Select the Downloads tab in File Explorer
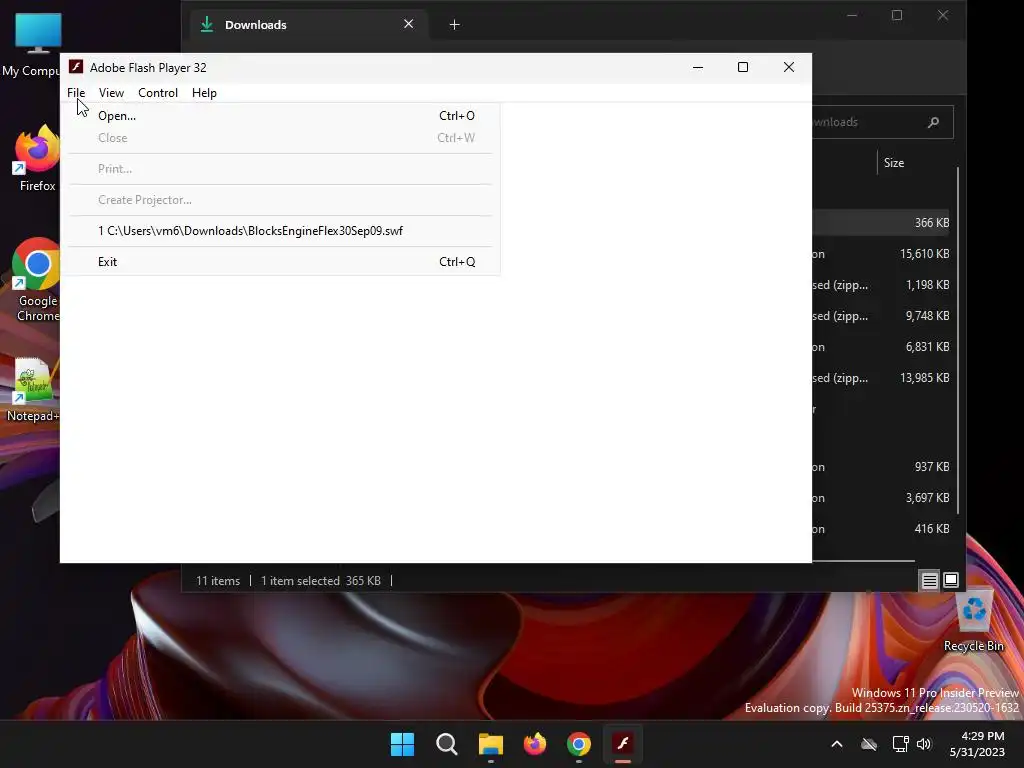Viewport: 1024px width, 768px height. [309, 25]
